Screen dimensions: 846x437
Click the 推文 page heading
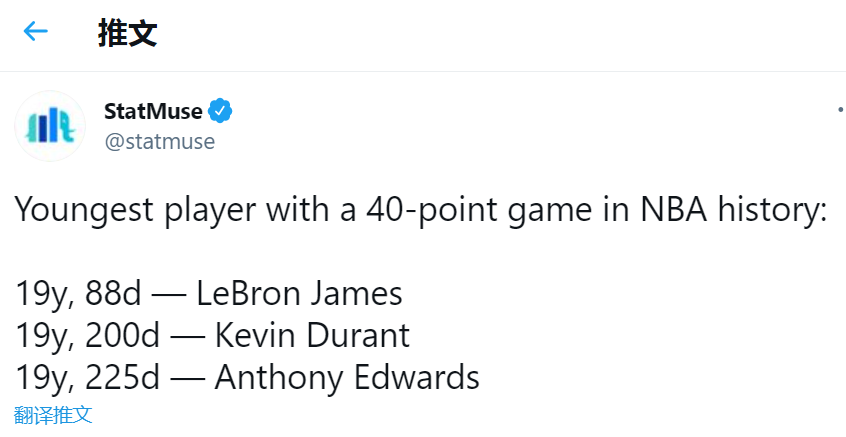(x=127, y=33)
